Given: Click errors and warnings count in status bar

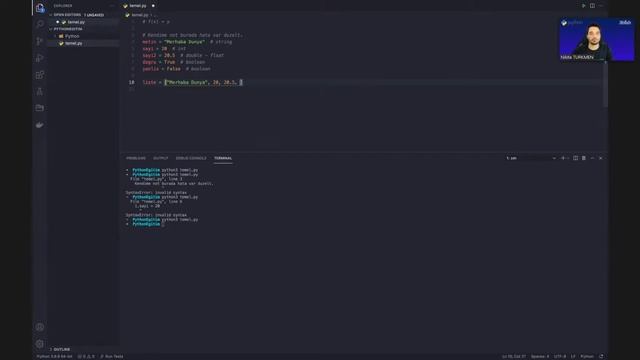Looking at the screenshot, I should click(x=86, y=356).
